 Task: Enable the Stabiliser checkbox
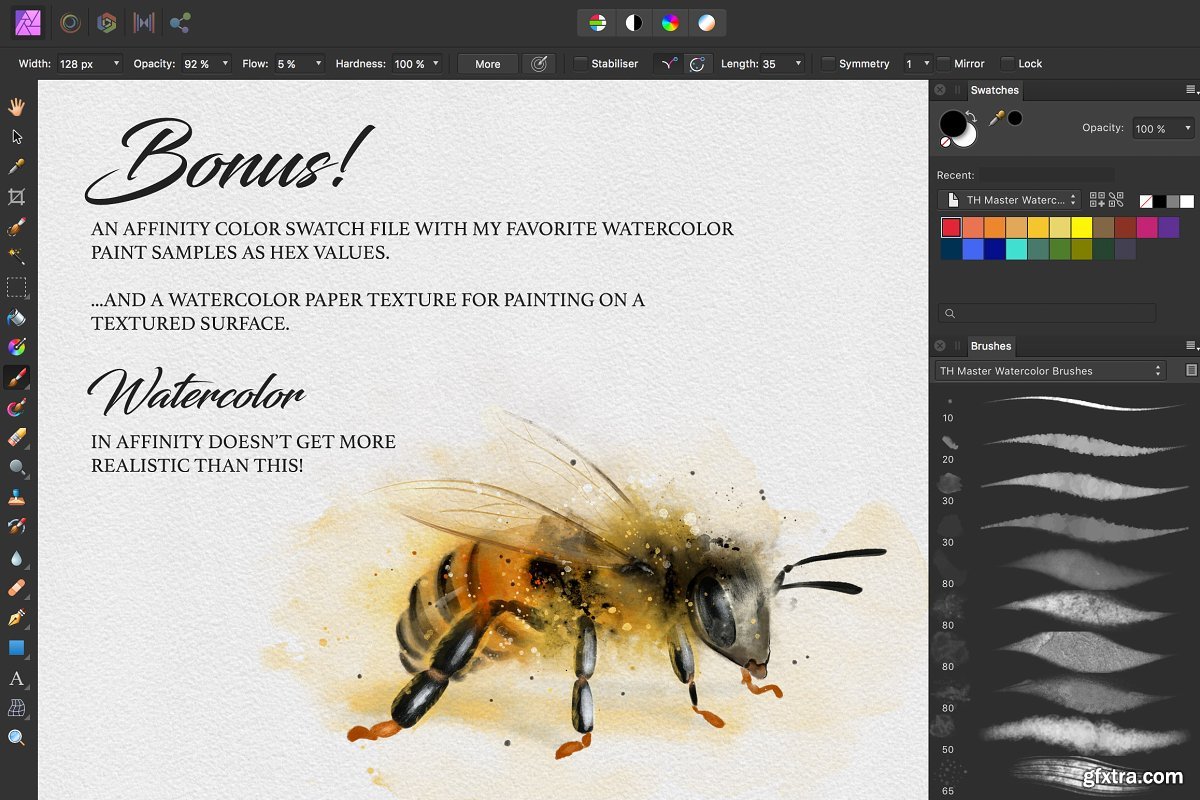pos(580,64)
